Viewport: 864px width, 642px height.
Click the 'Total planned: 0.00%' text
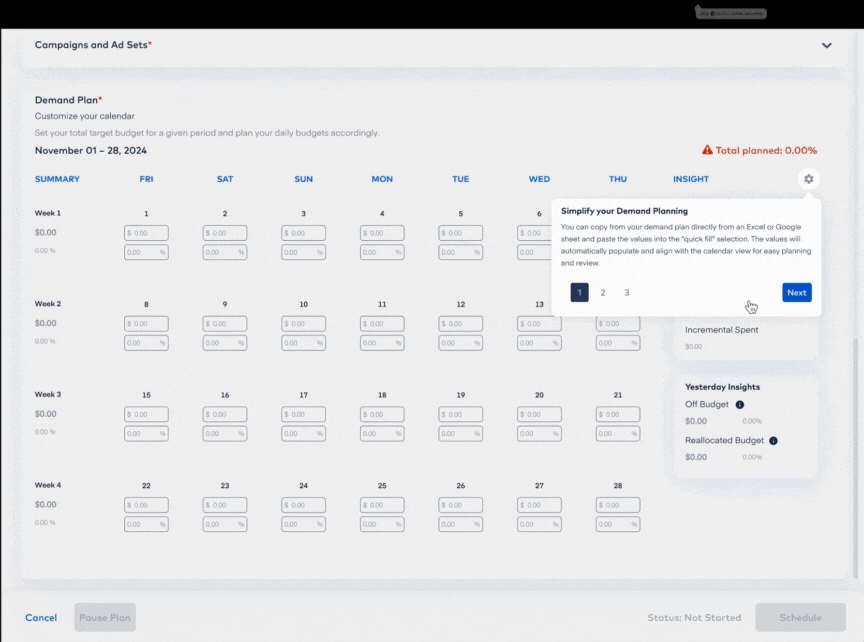click(766, 150)
